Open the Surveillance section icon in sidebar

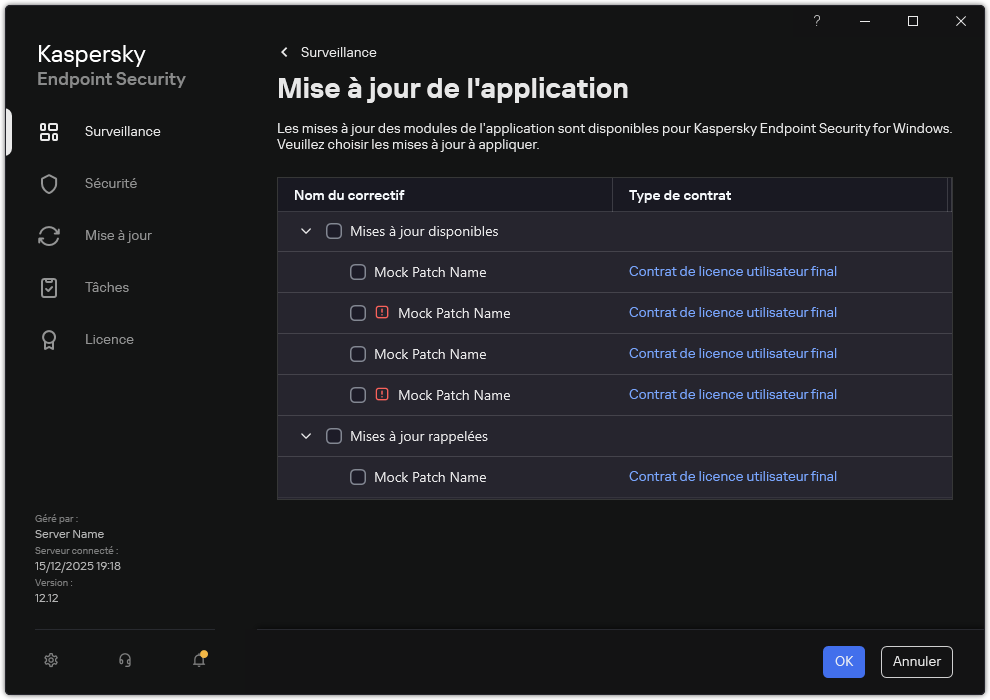click(49, 131)
